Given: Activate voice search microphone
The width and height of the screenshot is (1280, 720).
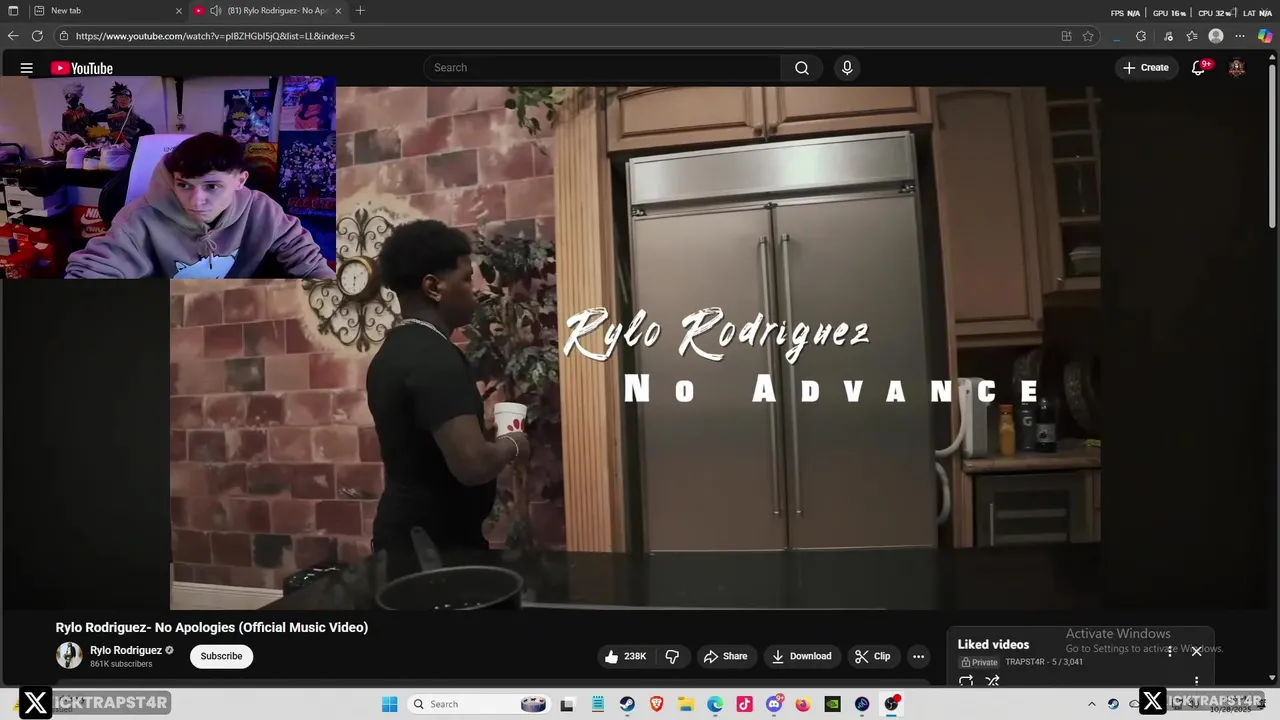Looking at the screenshot, I should click(847, 68).
